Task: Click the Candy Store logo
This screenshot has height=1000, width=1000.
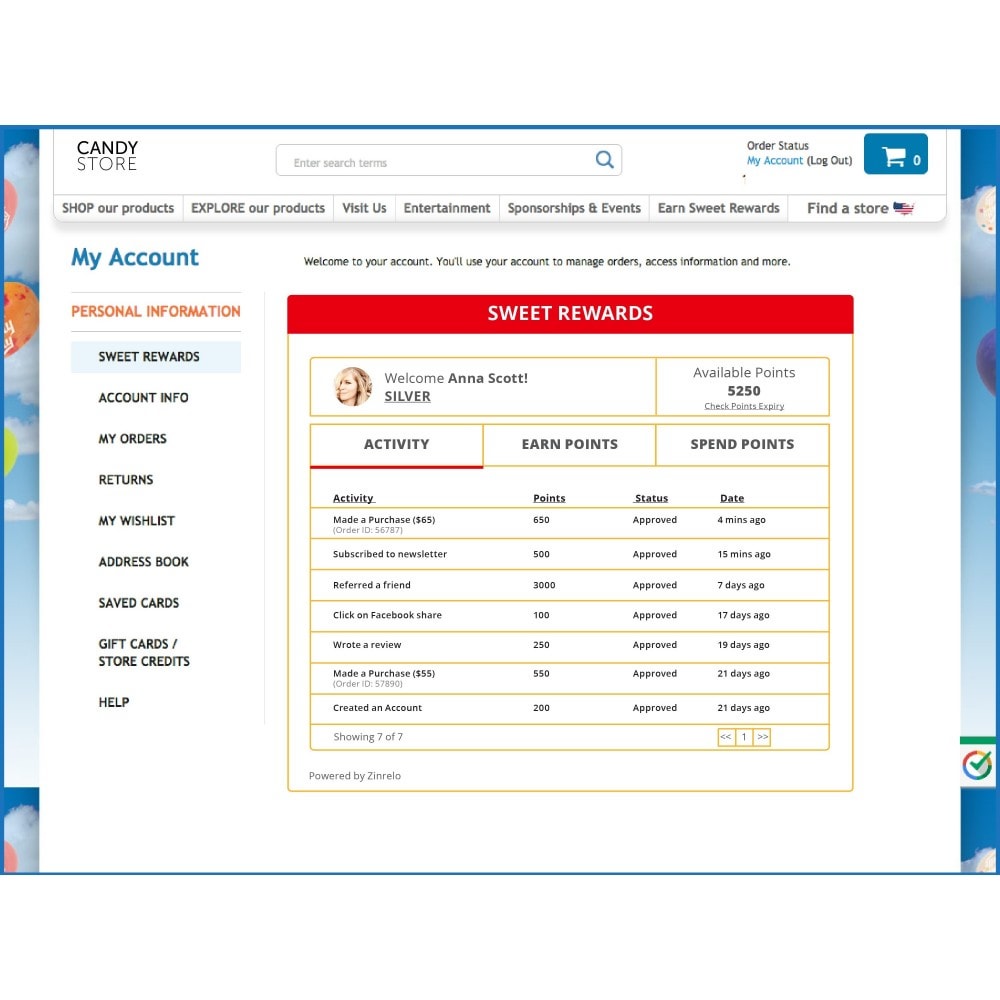Action: point(107,156)
